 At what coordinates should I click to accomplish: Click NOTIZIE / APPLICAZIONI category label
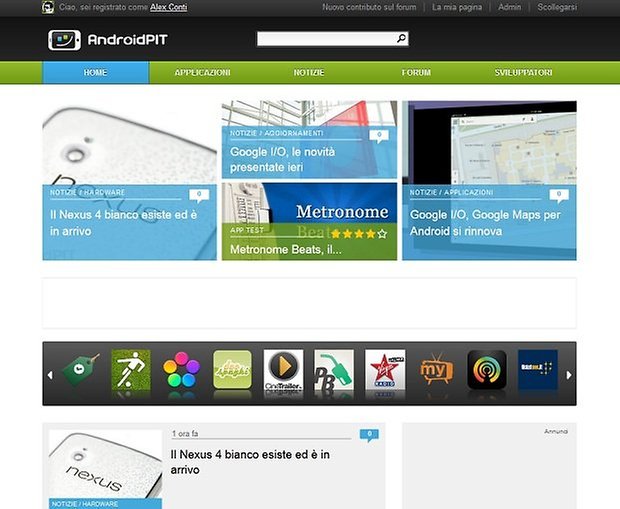click(x=451, y=192)
